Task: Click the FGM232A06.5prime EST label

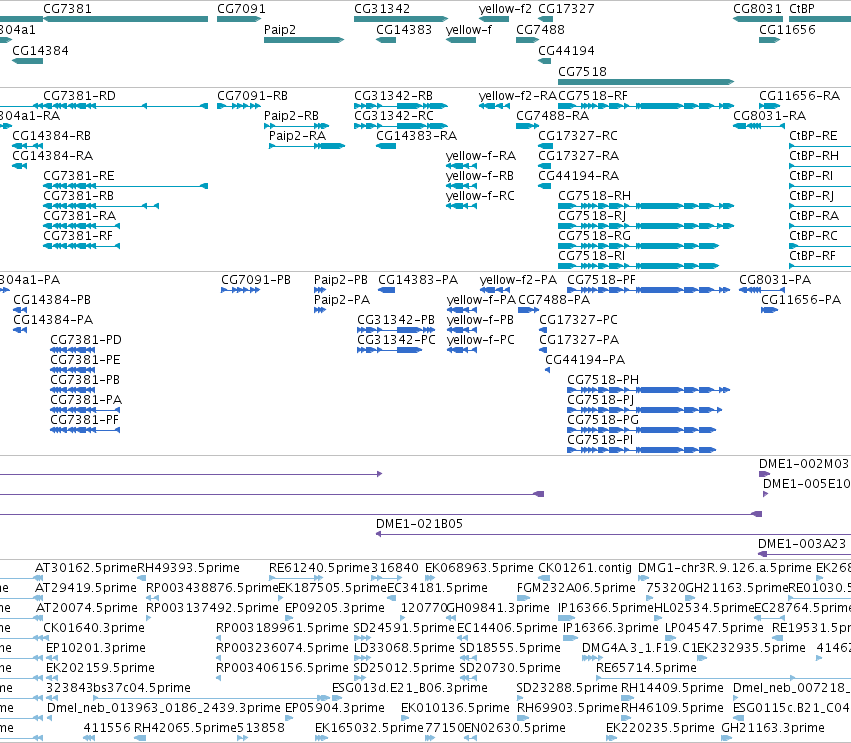Action: tap(576, 588)
